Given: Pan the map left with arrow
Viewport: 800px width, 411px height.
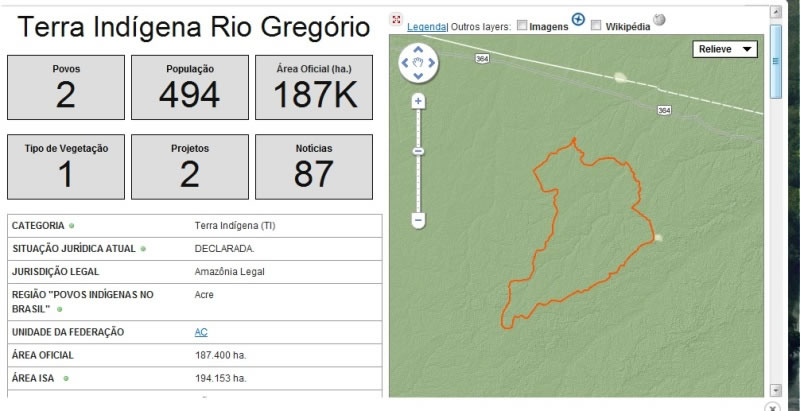Looking at the screenshot, I should [406, 63].
